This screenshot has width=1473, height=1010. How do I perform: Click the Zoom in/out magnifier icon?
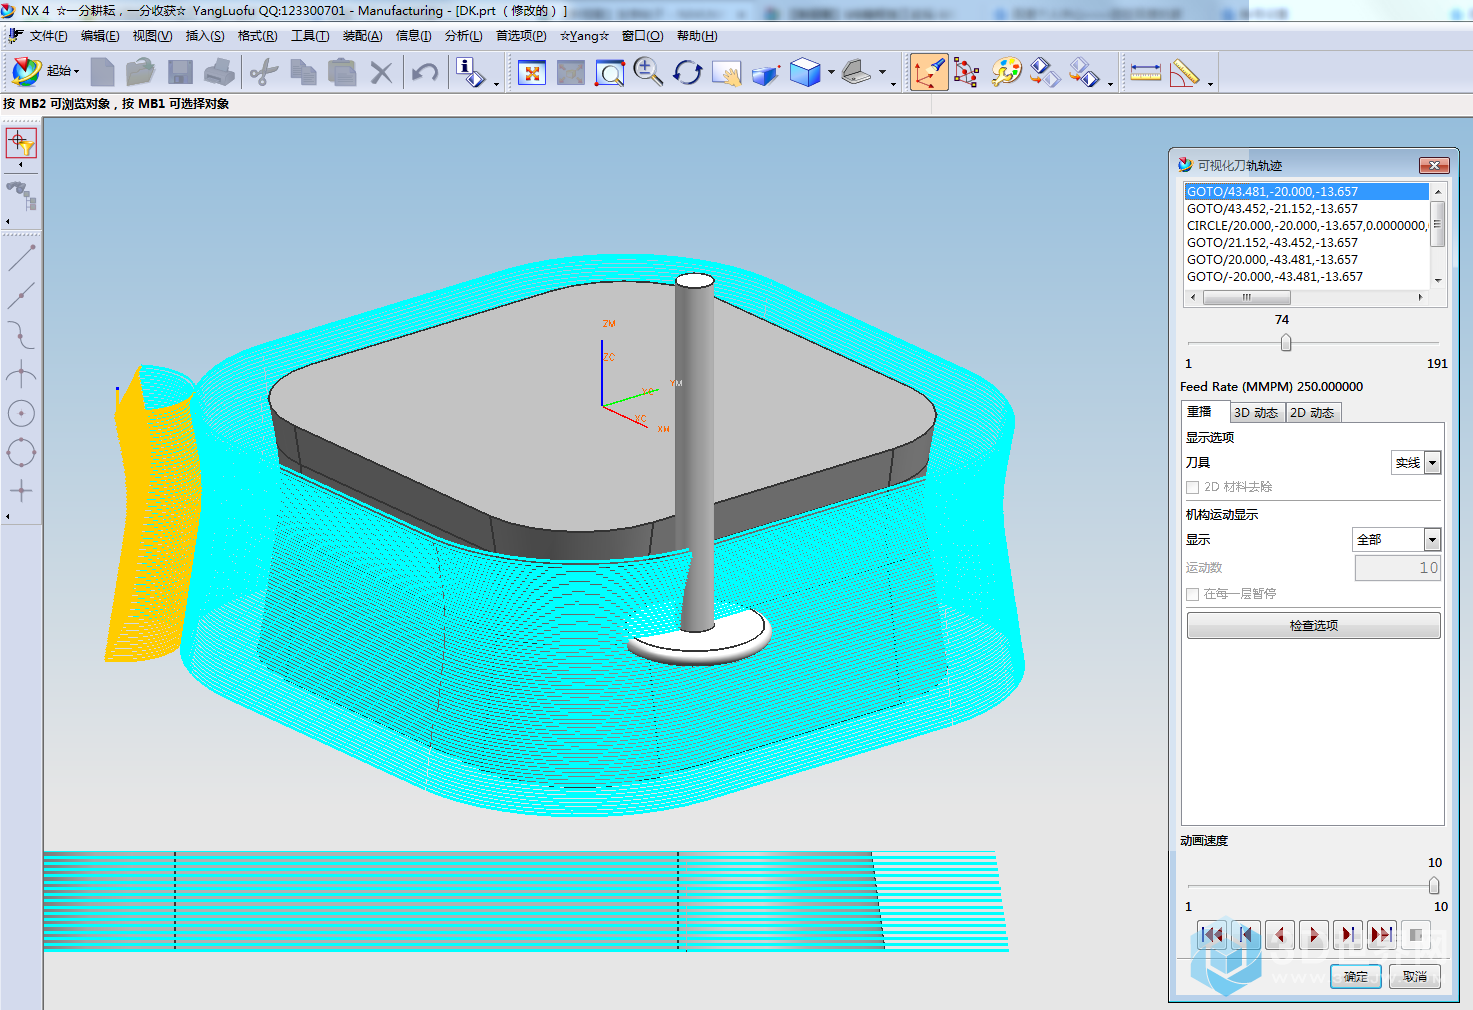[648, 72]
